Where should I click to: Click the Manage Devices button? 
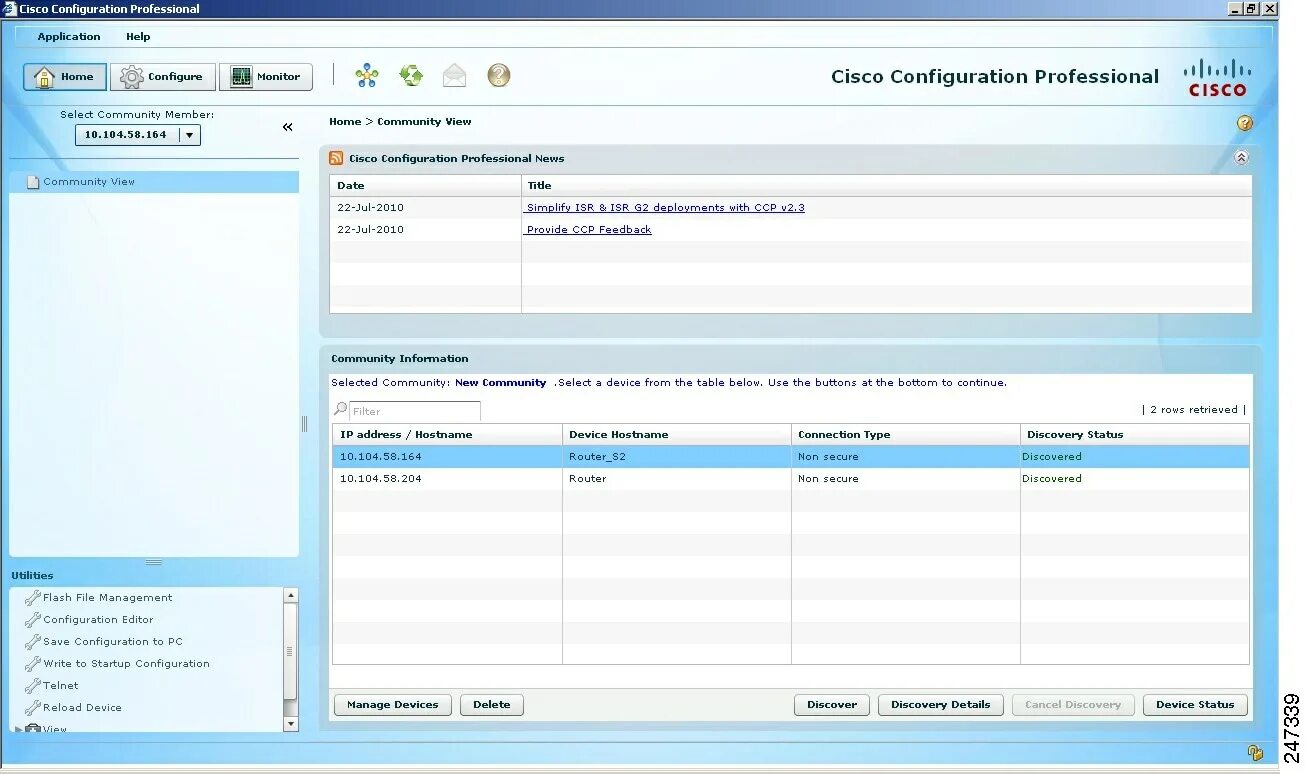tap(393, 705)
